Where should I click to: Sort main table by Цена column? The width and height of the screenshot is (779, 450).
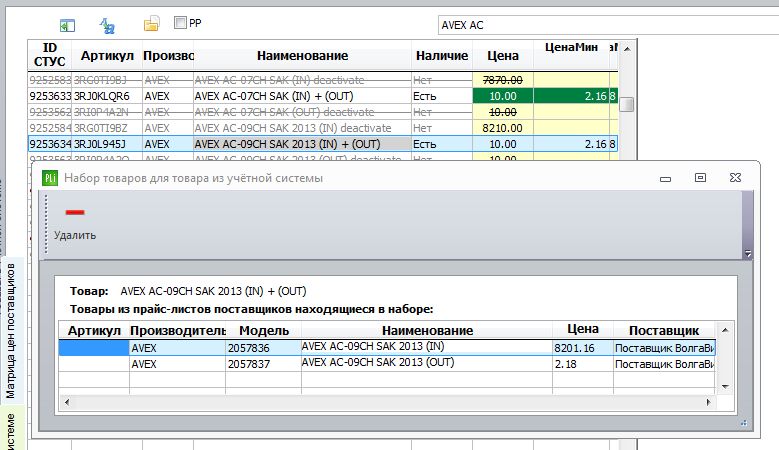pyautogui.click(x=502, y=55)
